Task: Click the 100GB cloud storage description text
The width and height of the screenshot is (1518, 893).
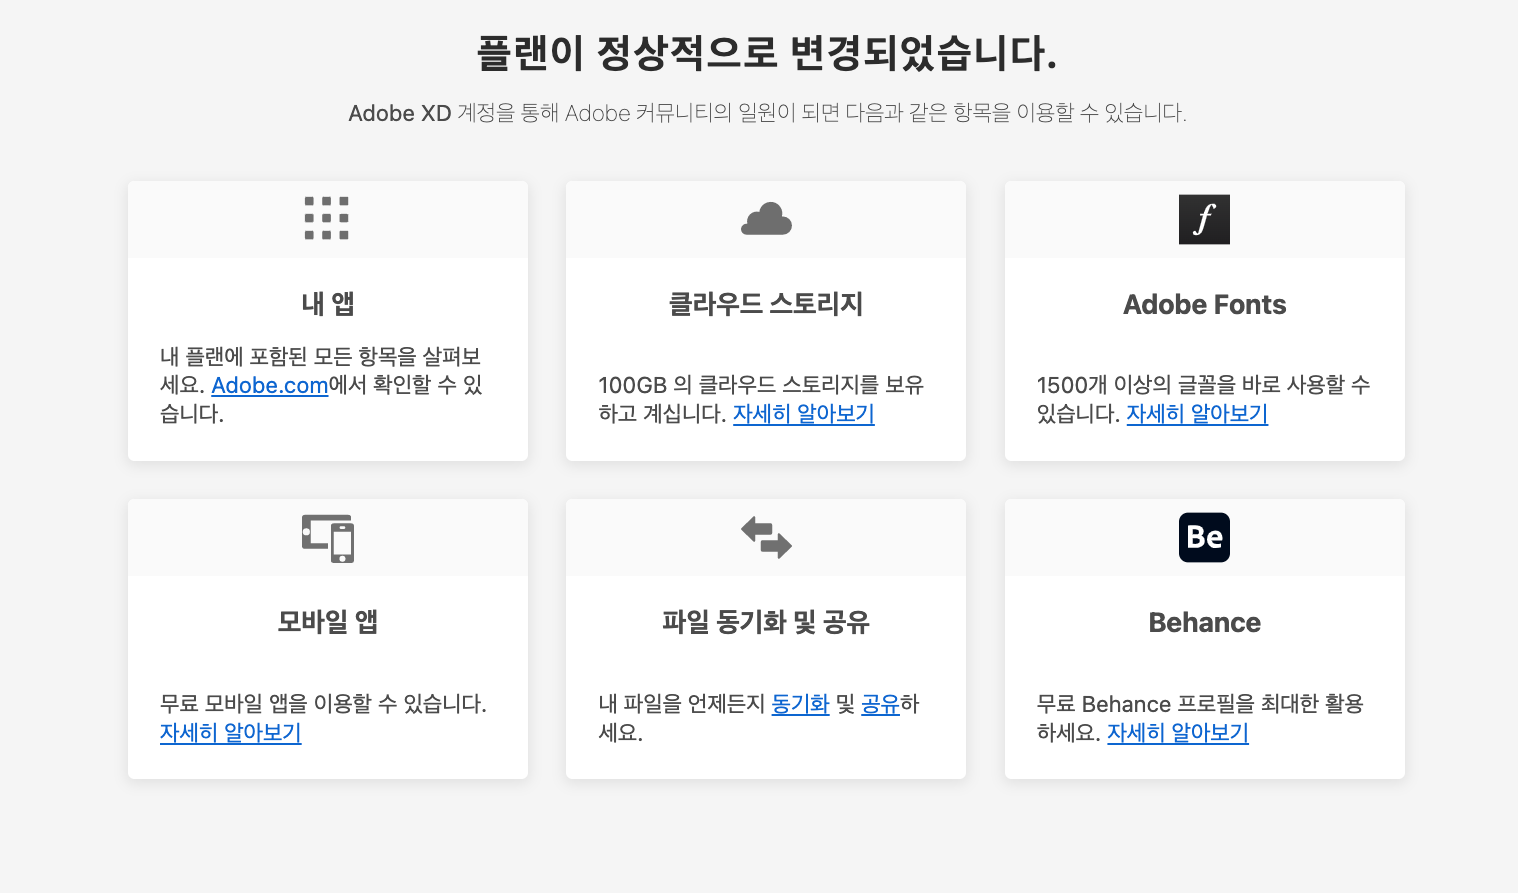Action: point(762,399)
